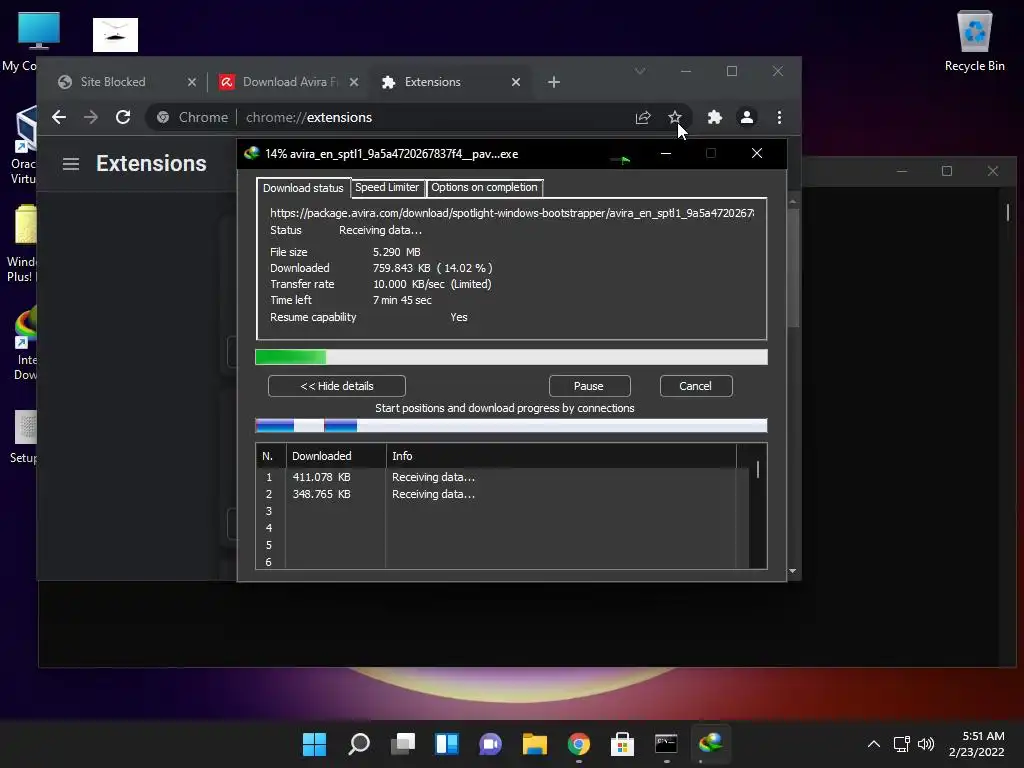Minimize the IDM download dialog
This screenshot has height=768, width=1024.
666,153
